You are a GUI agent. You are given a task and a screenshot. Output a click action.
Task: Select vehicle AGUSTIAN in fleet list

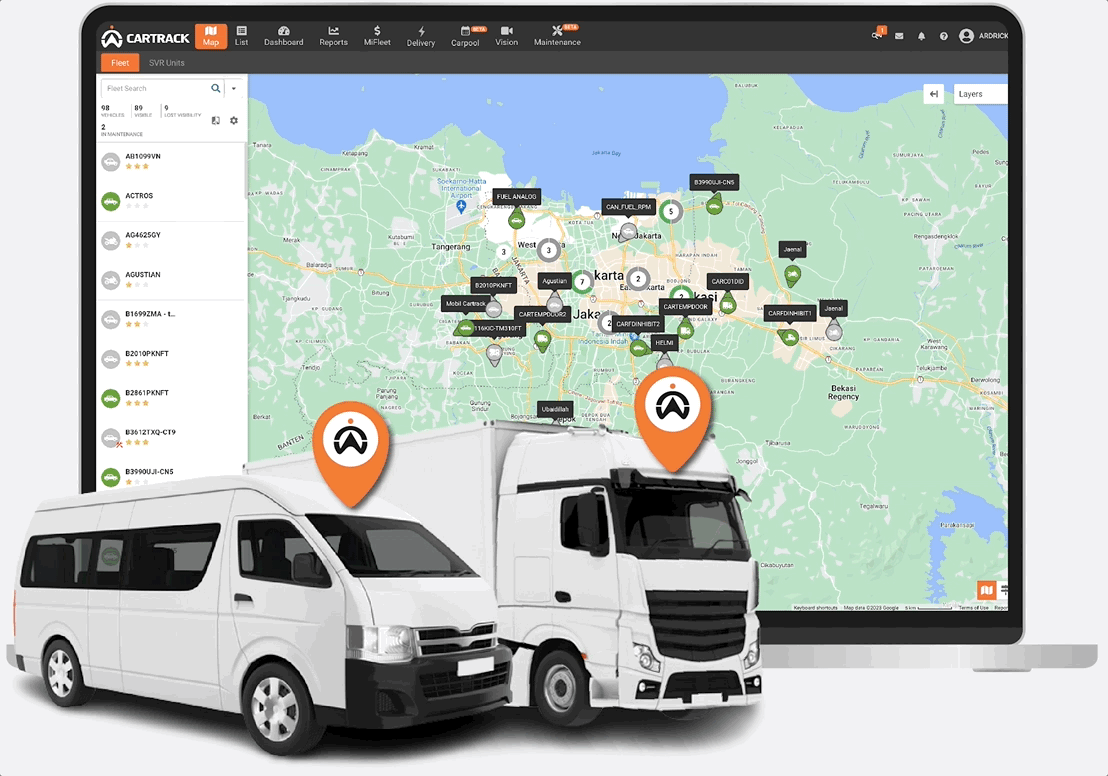click(170, 281)
